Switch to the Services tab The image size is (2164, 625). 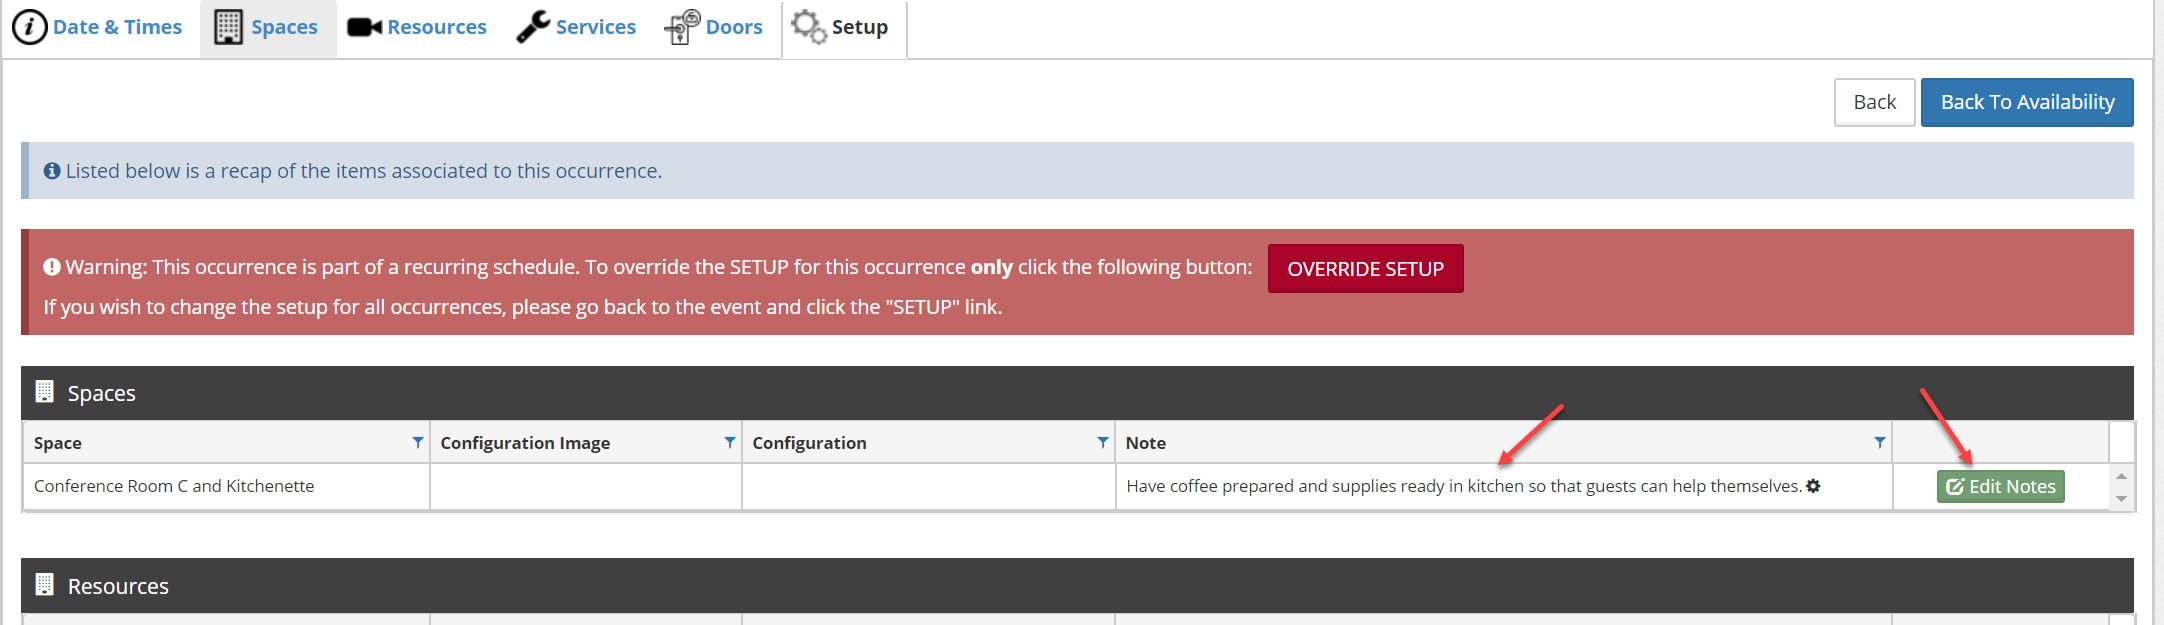tap(576, 27)
